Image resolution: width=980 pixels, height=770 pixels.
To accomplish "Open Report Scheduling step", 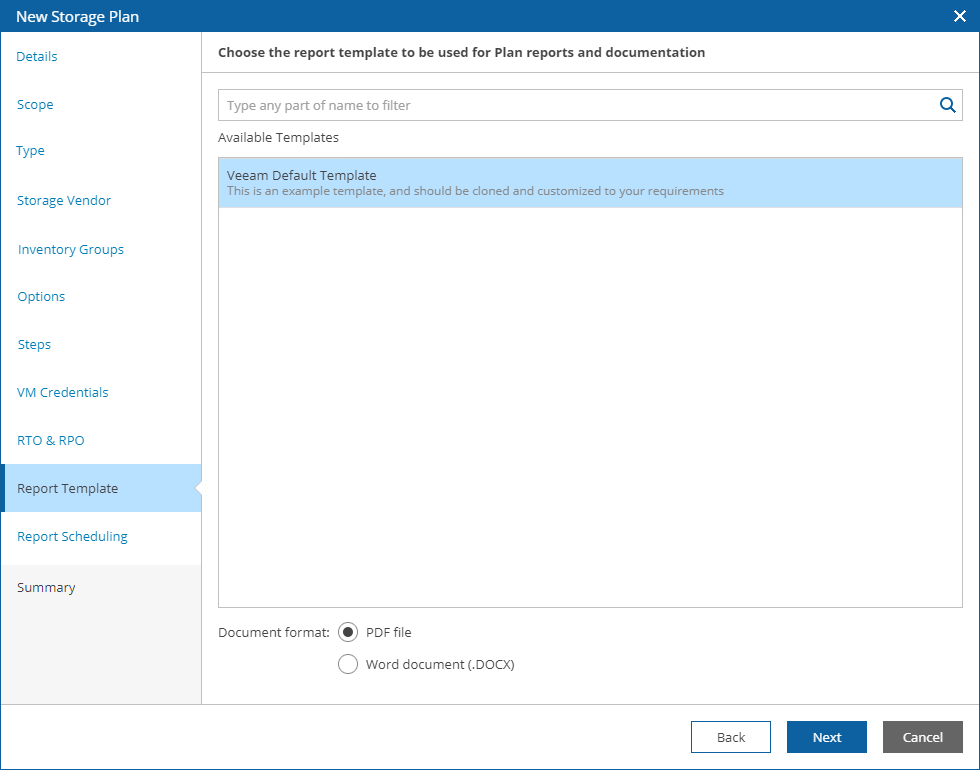I will pyautogui.click(x=72, y=536).
